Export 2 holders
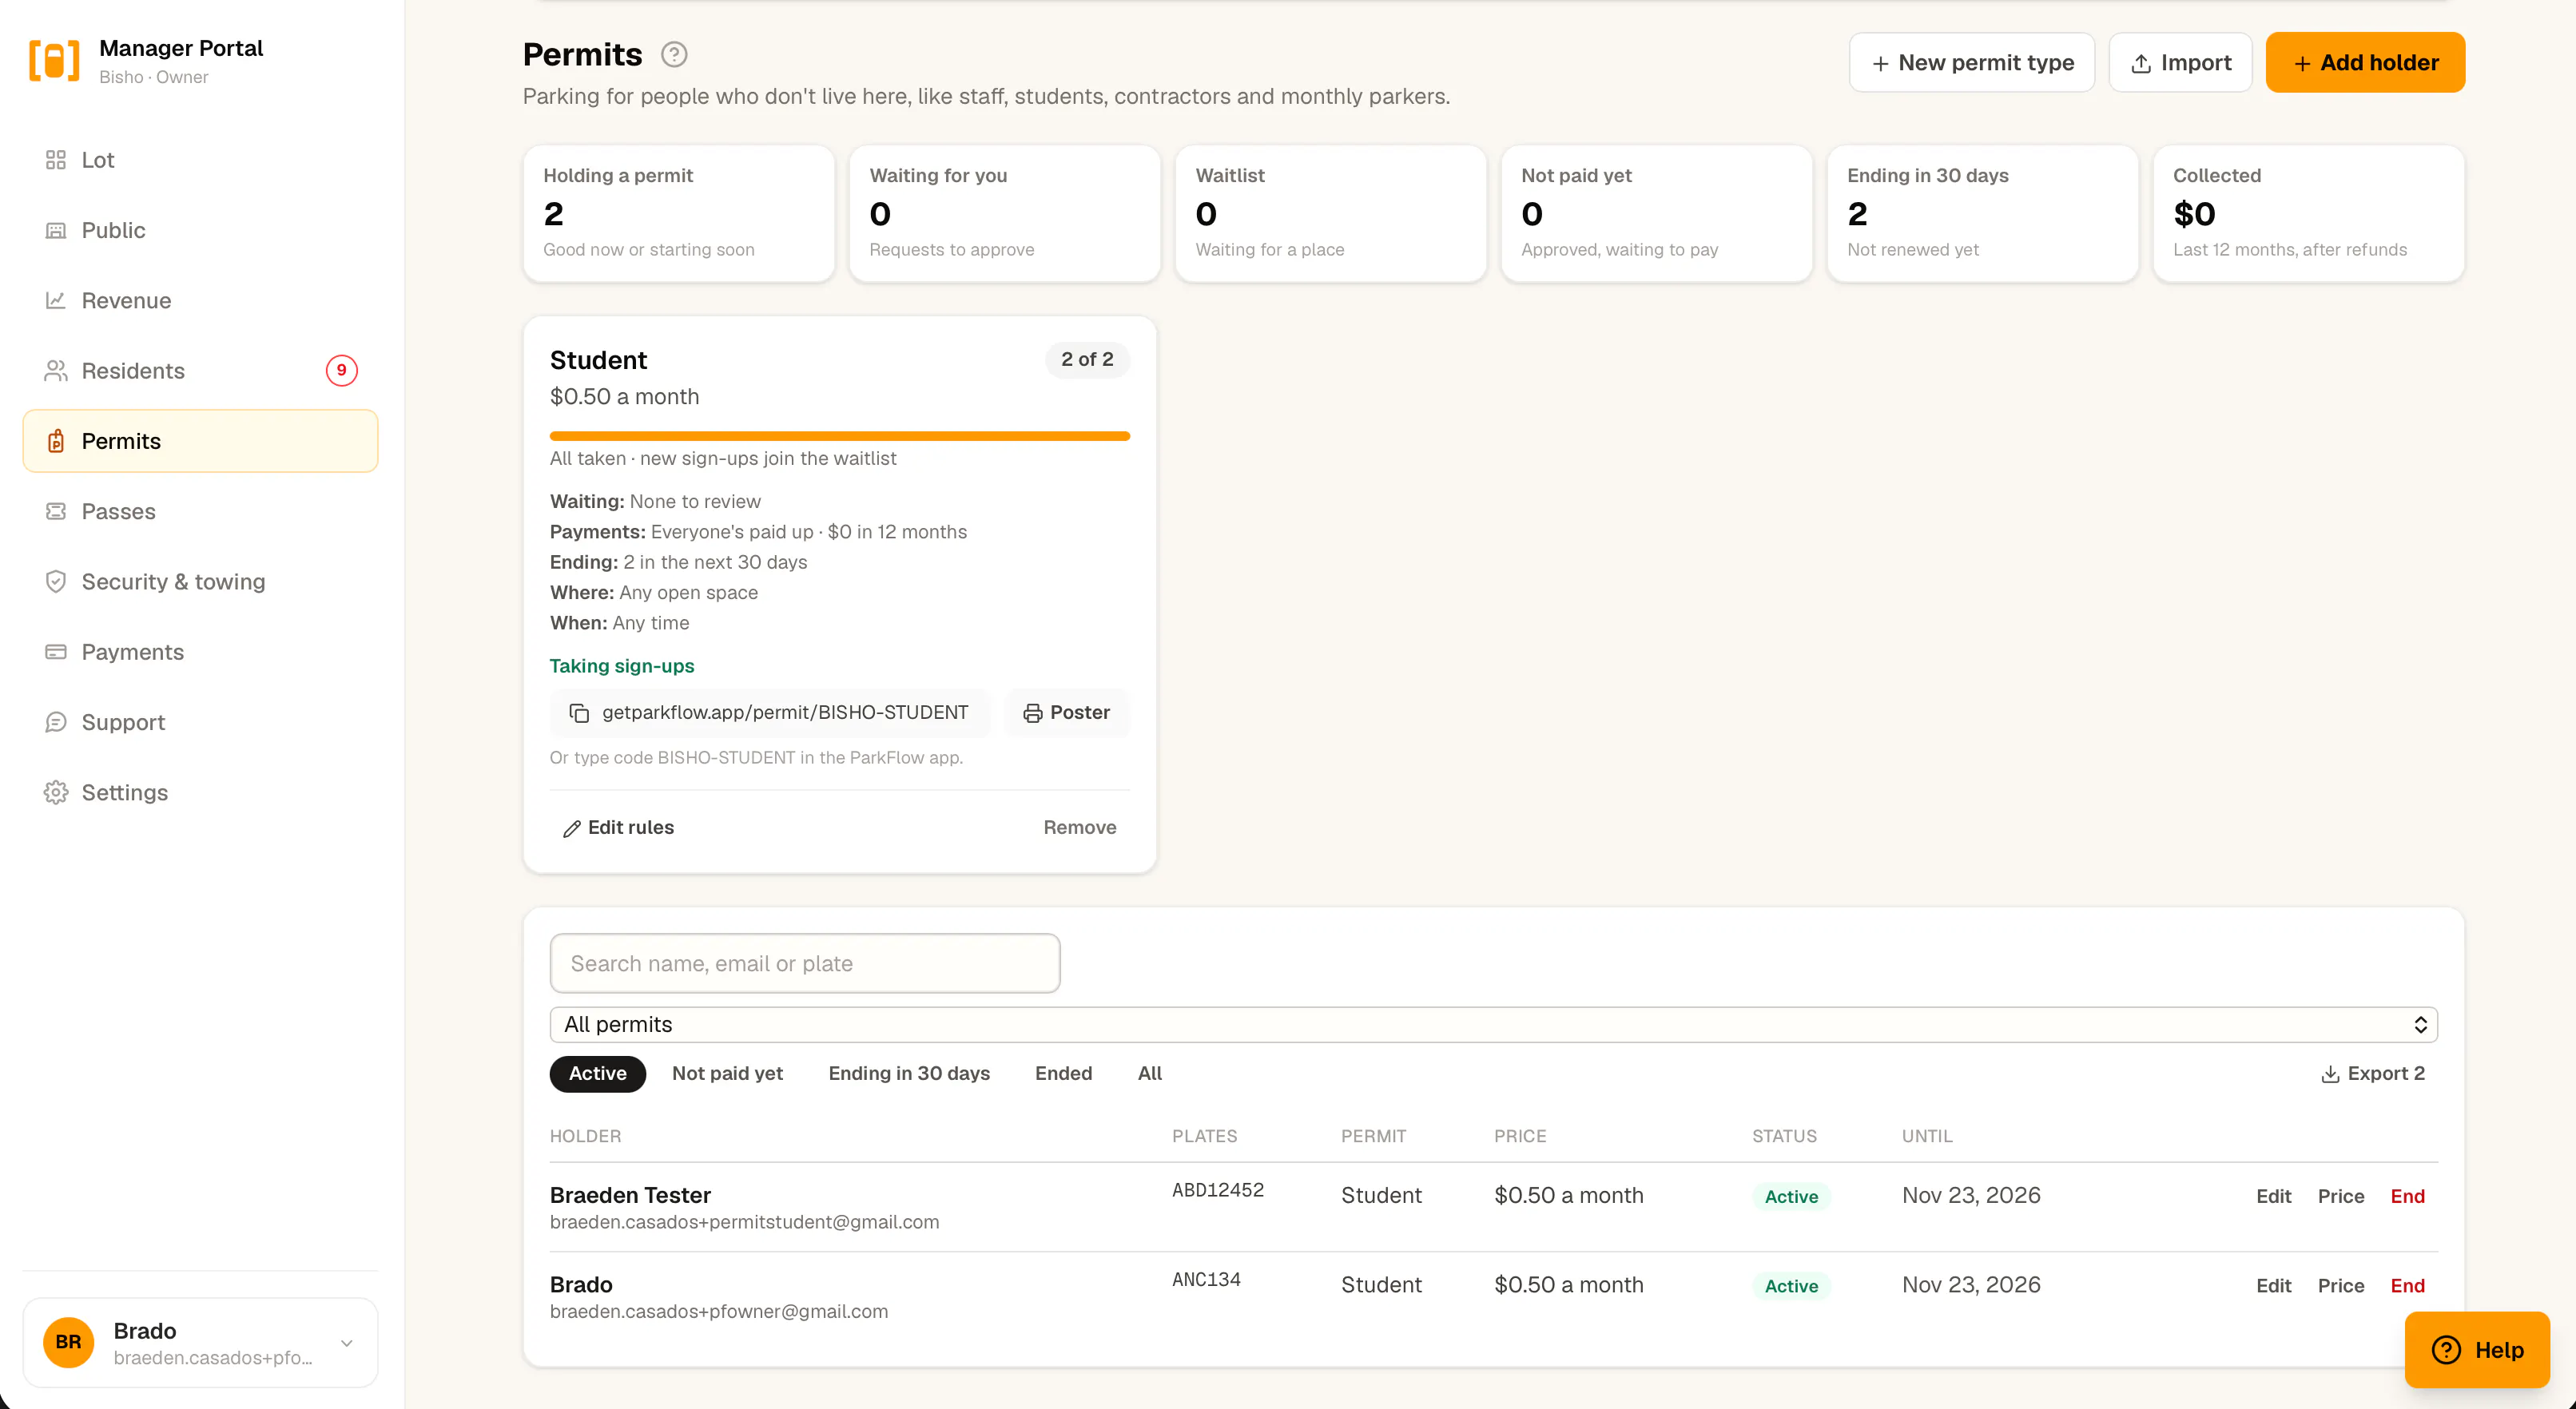The image size is (2576, 1409). (2373, 1073)
